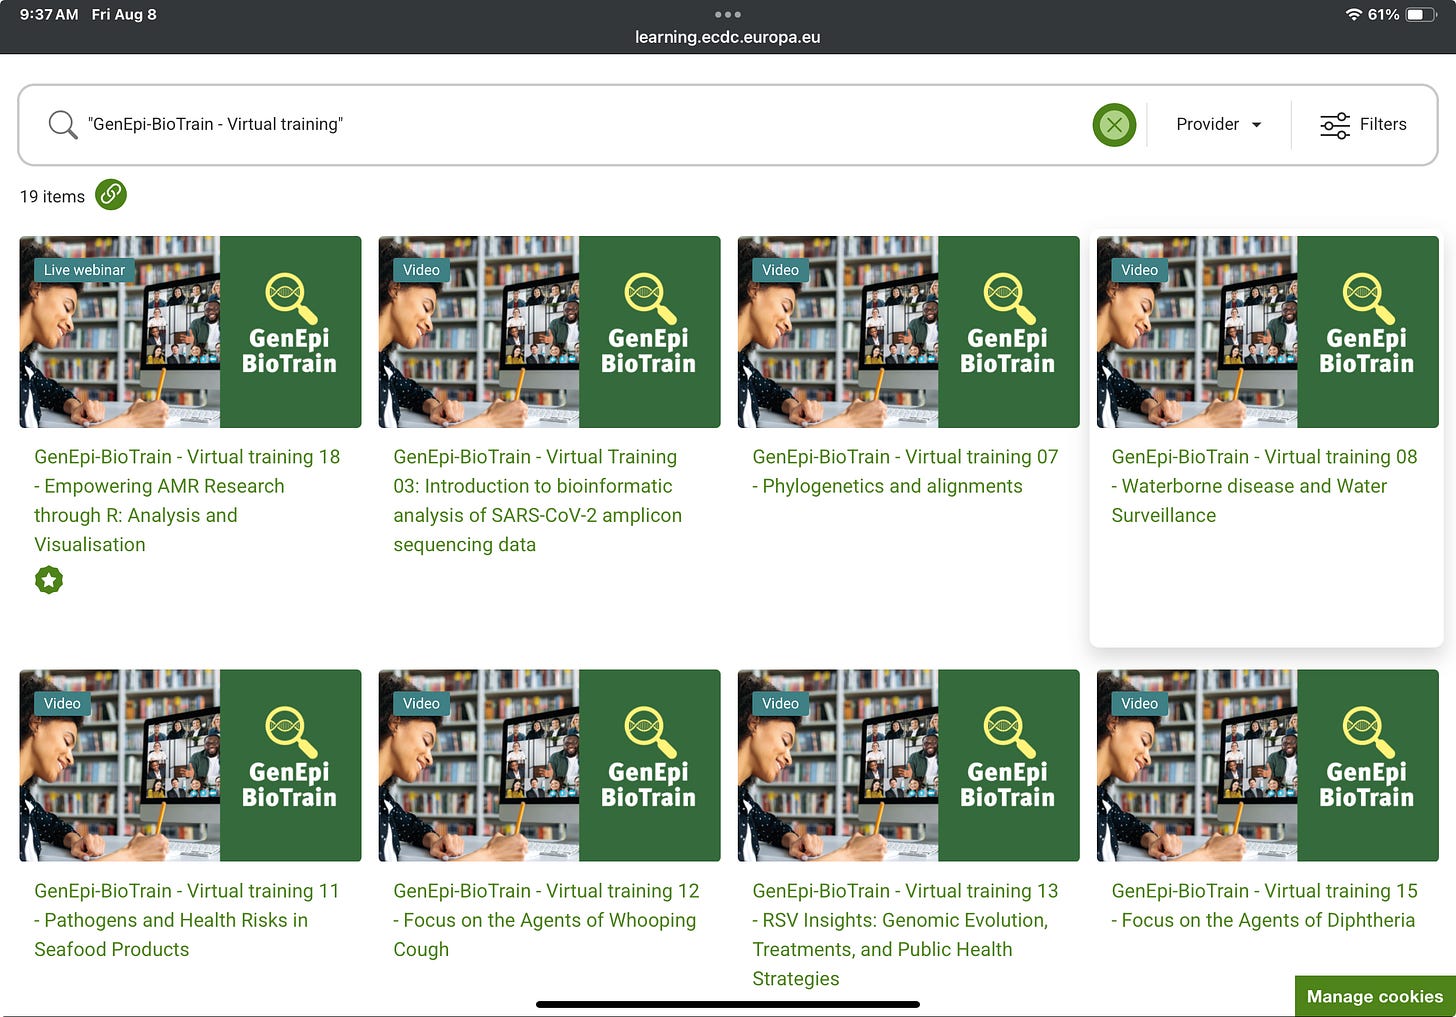Open thumbnail for Virtual training 08
The height and width of the screenshot is (1017, 1456).
pyautogui.click(x=1267, y=332)
